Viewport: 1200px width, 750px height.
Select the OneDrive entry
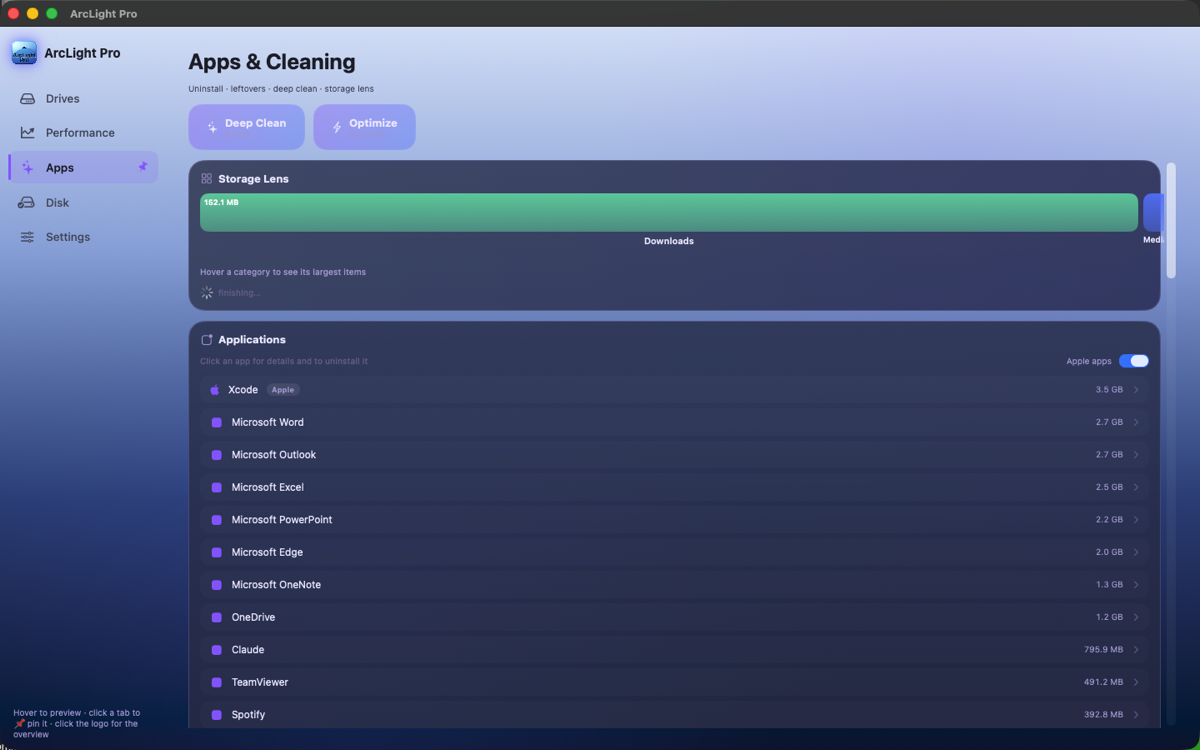click(x=674, y=617)
